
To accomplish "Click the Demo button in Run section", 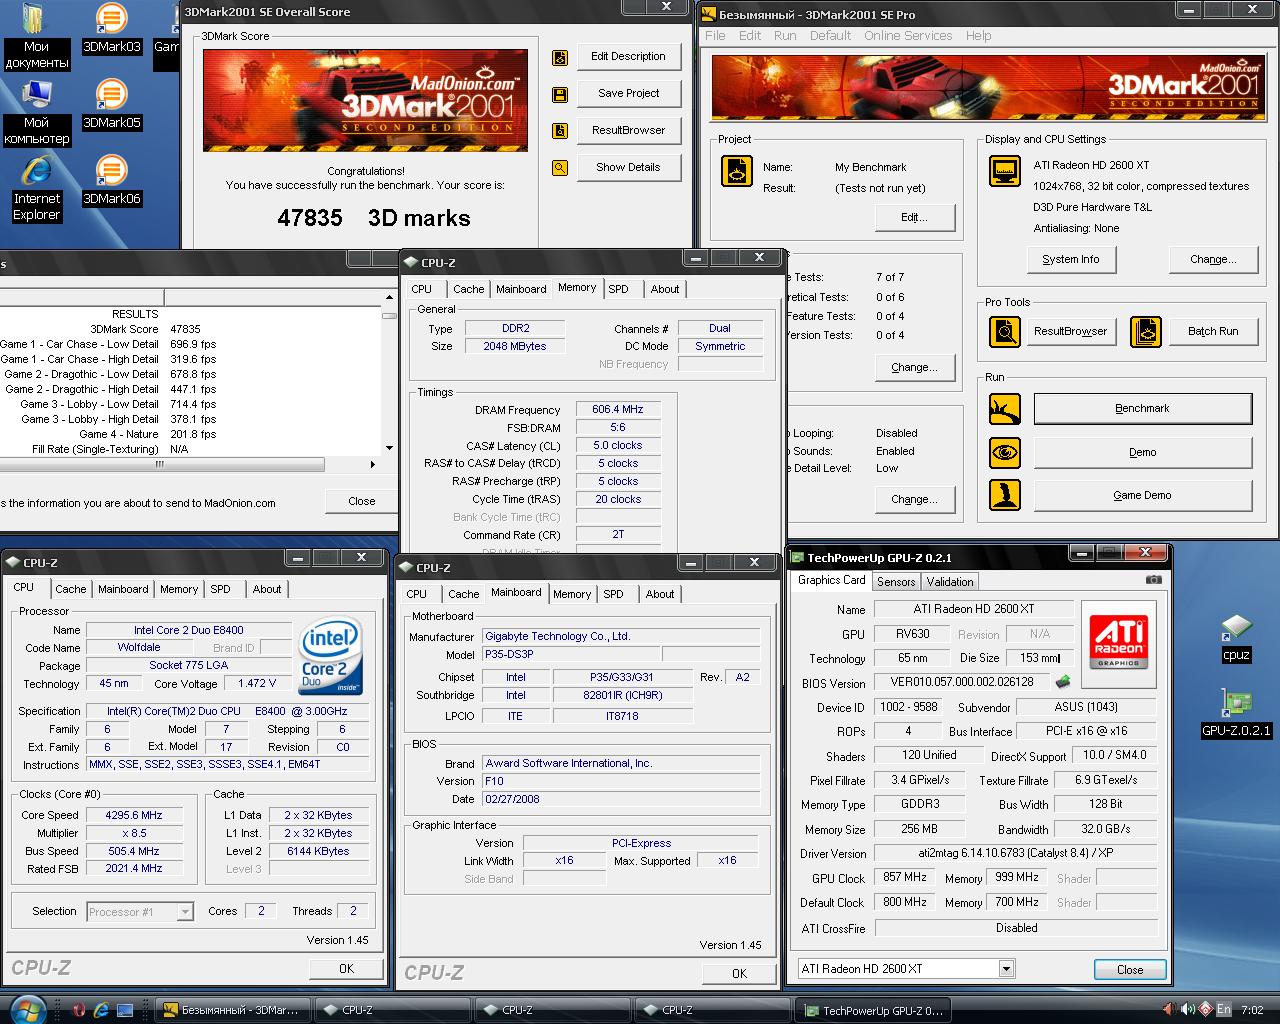I will tap(1142, 452).
